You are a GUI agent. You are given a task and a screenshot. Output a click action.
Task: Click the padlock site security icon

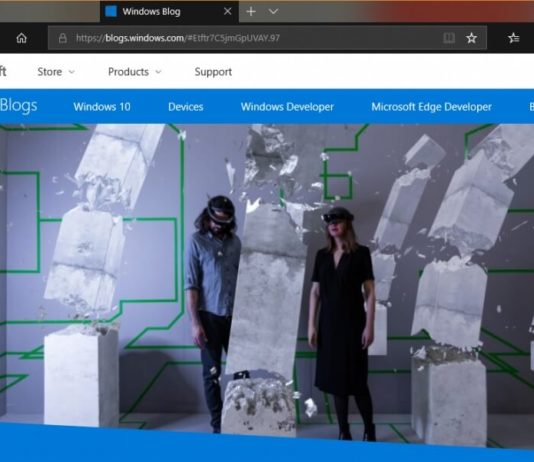point(63,38)
